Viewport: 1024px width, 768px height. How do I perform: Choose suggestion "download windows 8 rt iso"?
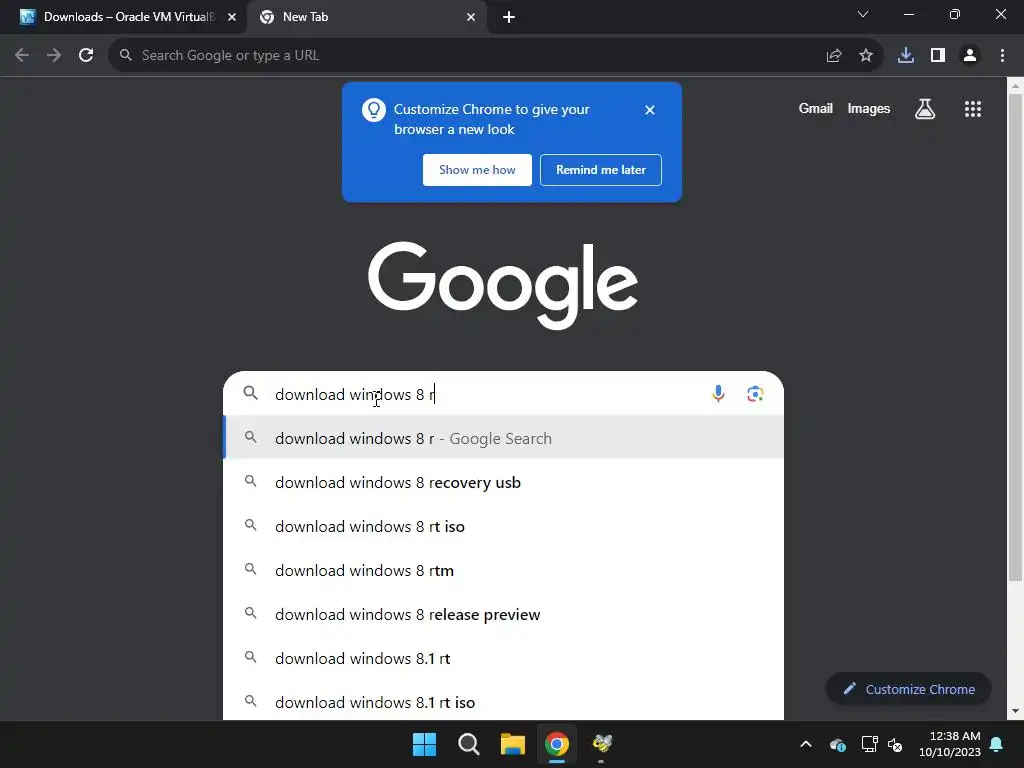(504, 526)
